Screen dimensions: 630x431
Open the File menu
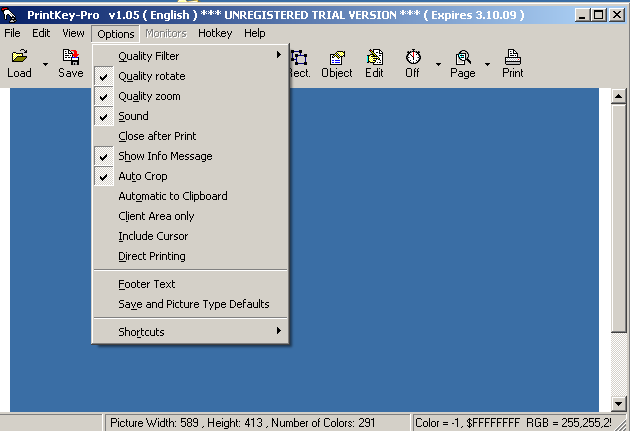click(x=12, y=33)
